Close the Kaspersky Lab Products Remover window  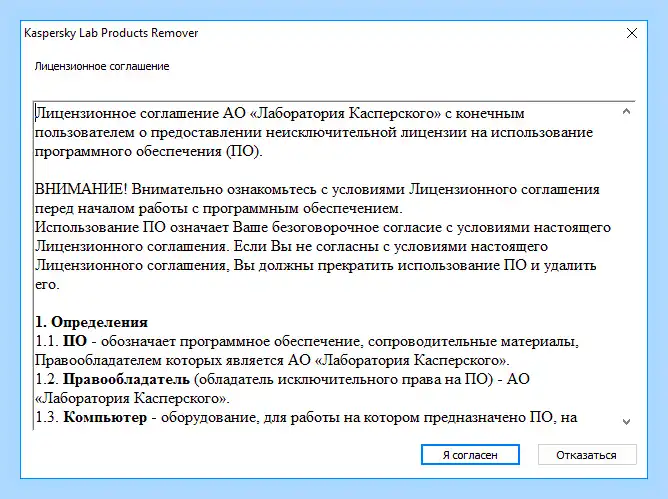click(632, 33)
